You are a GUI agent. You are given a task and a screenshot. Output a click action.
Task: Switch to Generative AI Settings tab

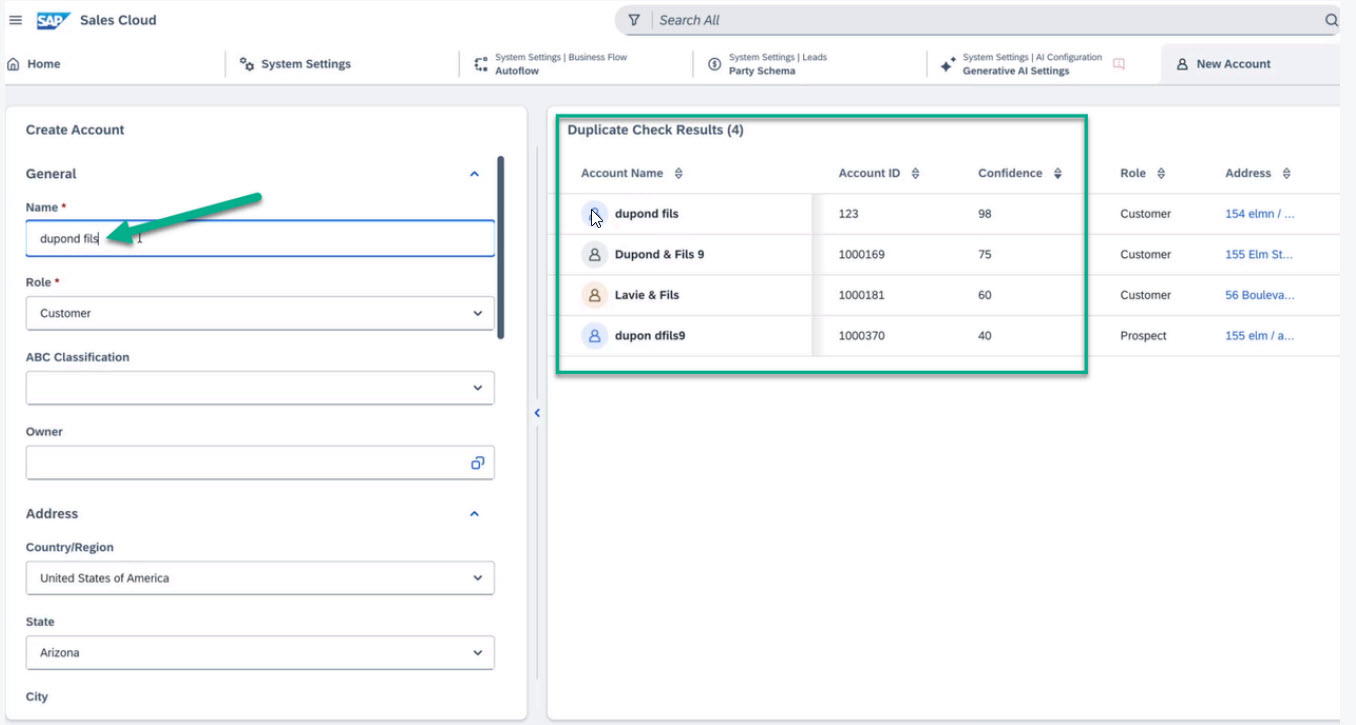1021,64
